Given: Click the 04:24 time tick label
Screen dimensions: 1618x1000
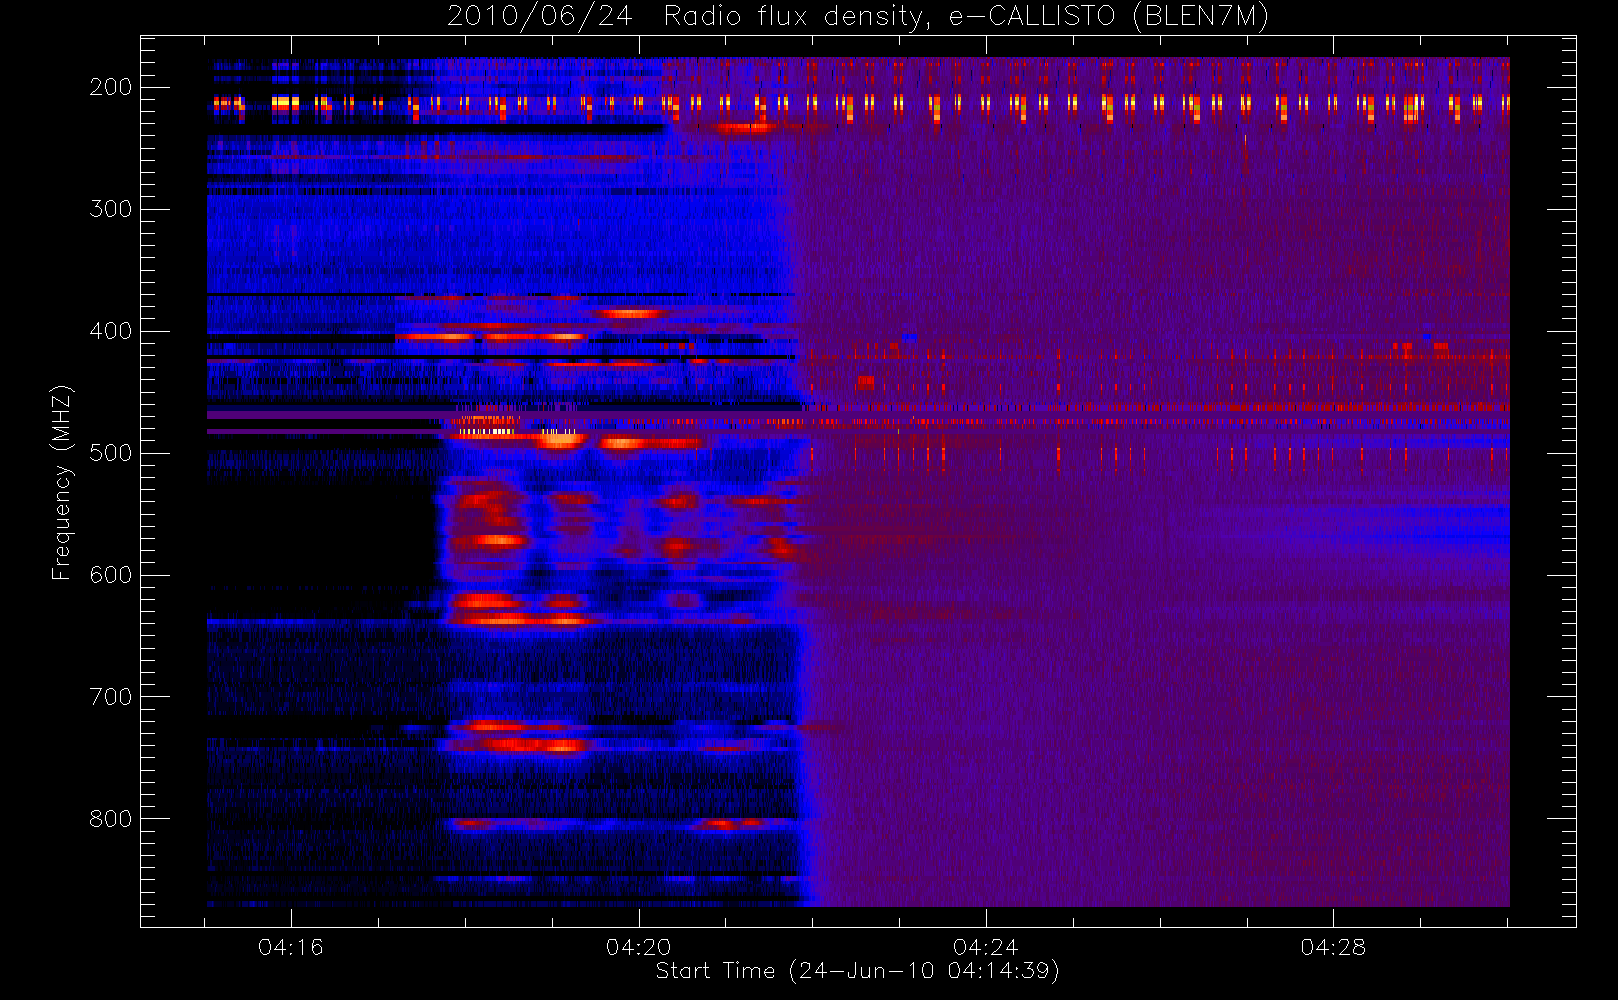Looking at the screenshot, I should coord(986,947).
